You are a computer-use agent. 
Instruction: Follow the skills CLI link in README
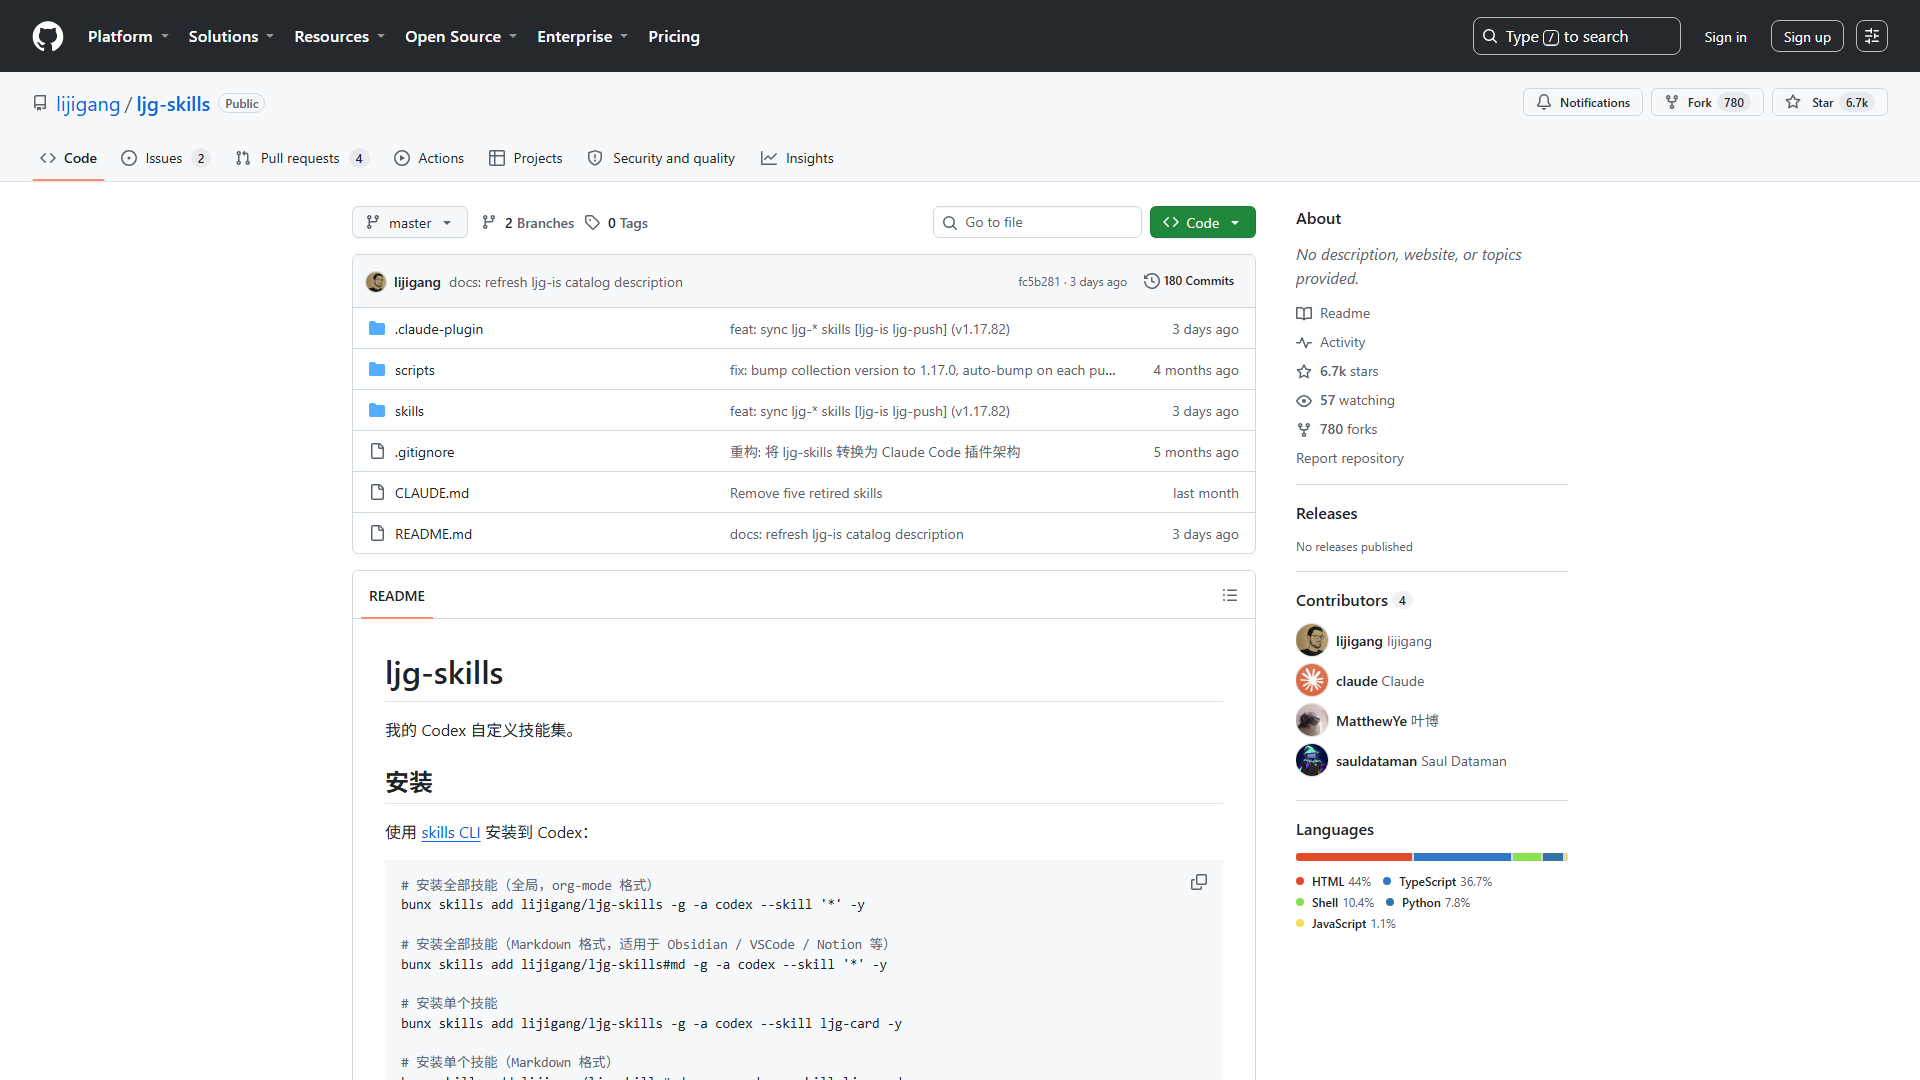451,832
